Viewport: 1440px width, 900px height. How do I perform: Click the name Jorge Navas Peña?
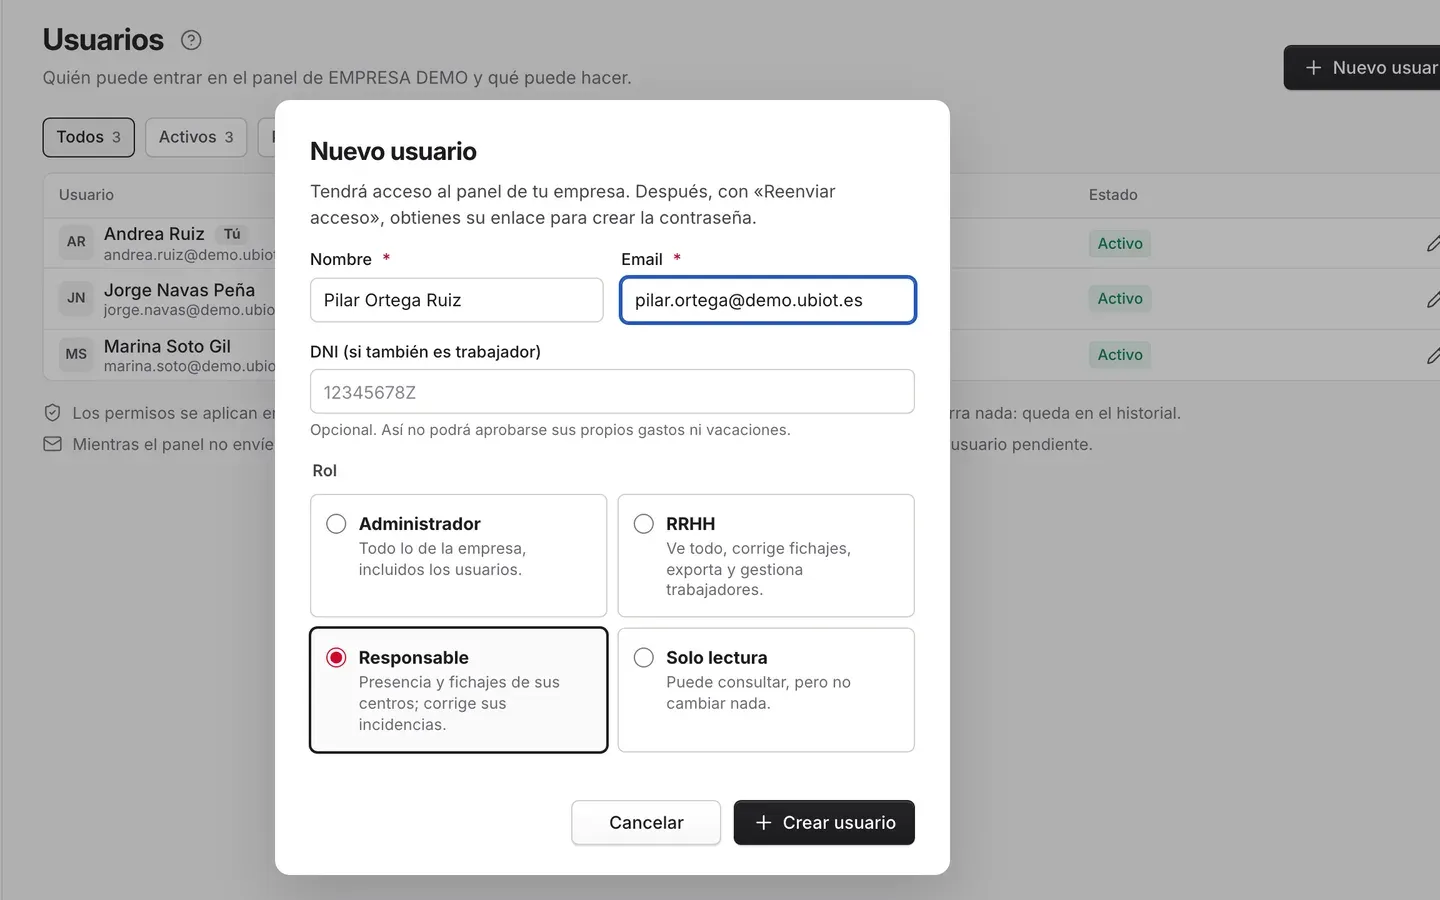180,290
